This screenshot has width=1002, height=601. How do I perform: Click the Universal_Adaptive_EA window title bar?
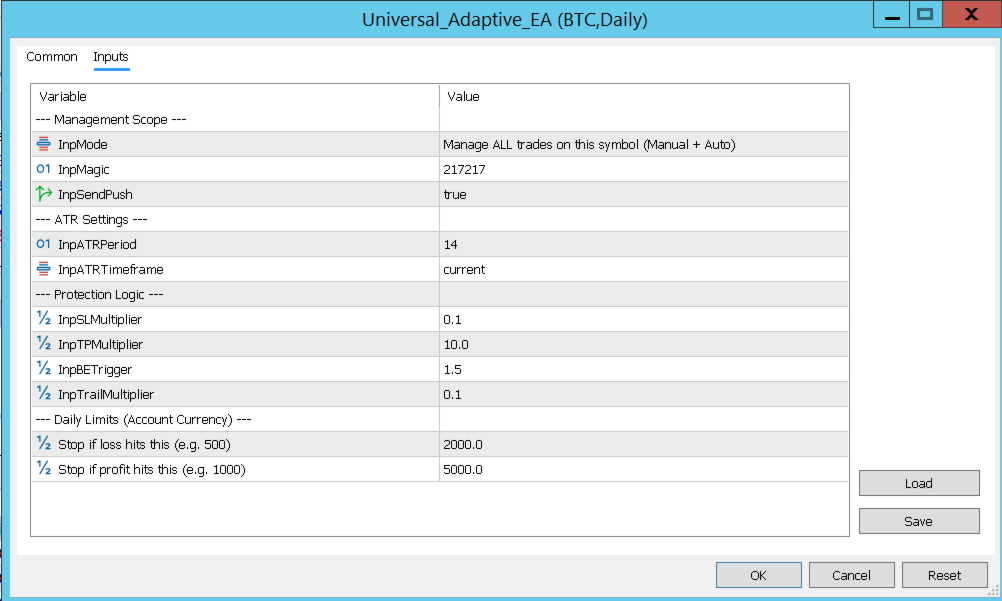[x=504, y=19]
